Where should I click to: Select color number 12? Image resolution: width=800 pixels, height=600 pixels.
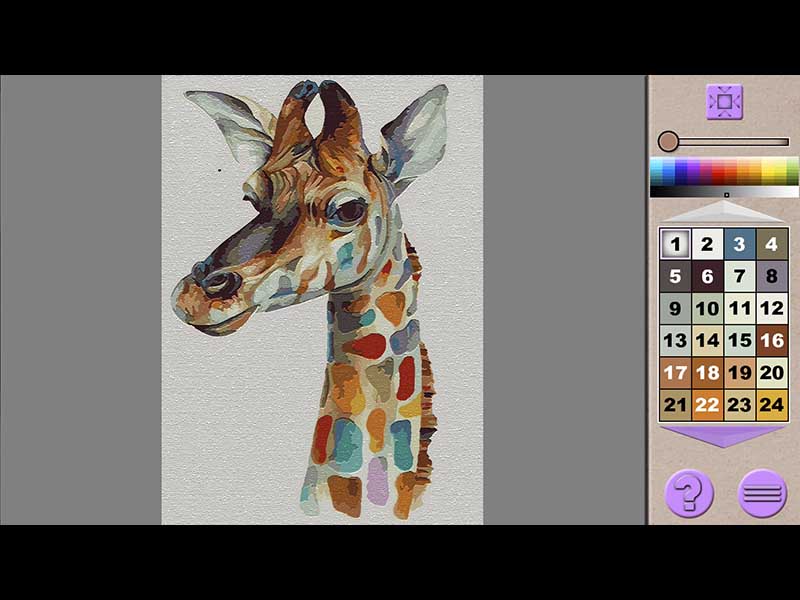tap(771, 308)
